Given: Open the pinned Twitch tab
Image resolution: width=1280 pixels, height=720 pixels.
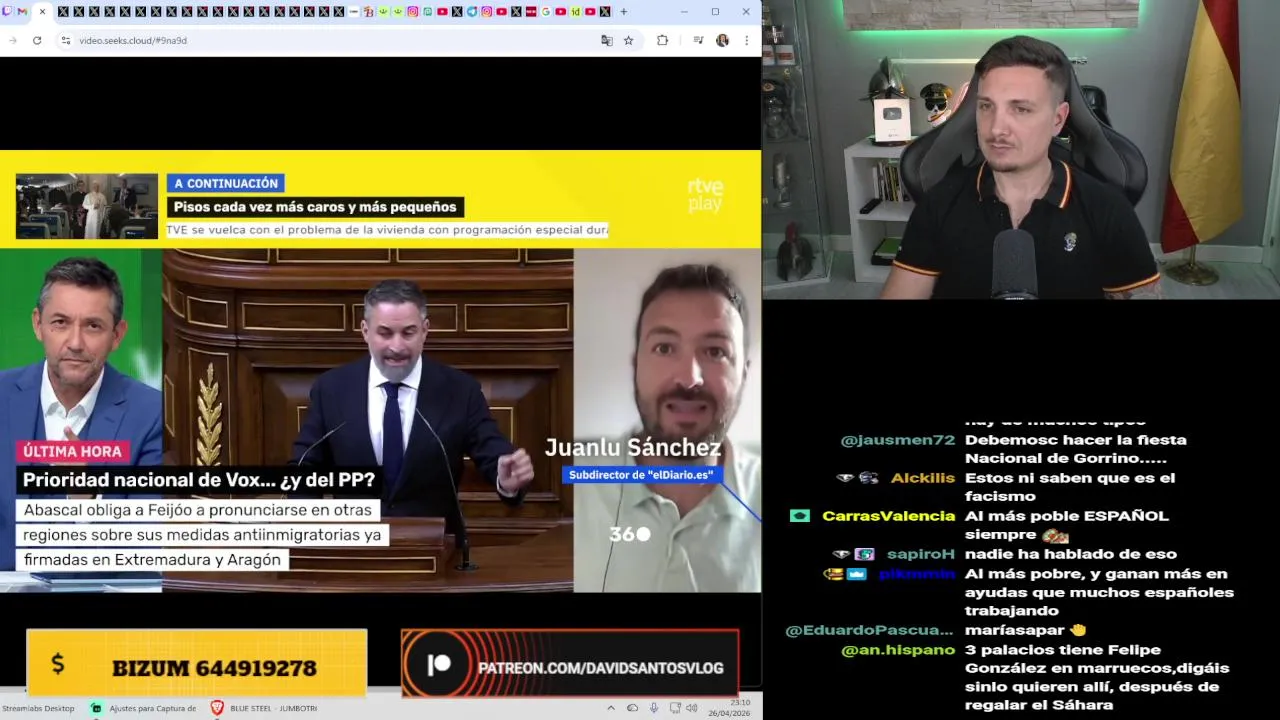Looking at the screenshot, I should (7, 11).
